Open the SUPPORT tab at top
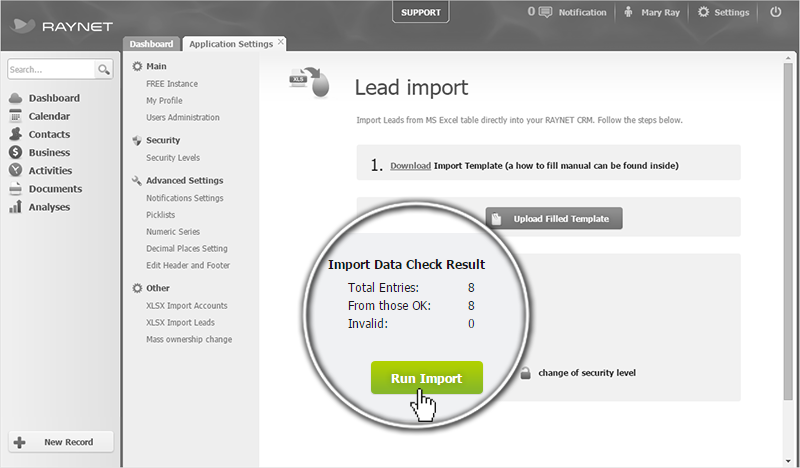Viewport: 800px width, 468px height. (420, 12)
